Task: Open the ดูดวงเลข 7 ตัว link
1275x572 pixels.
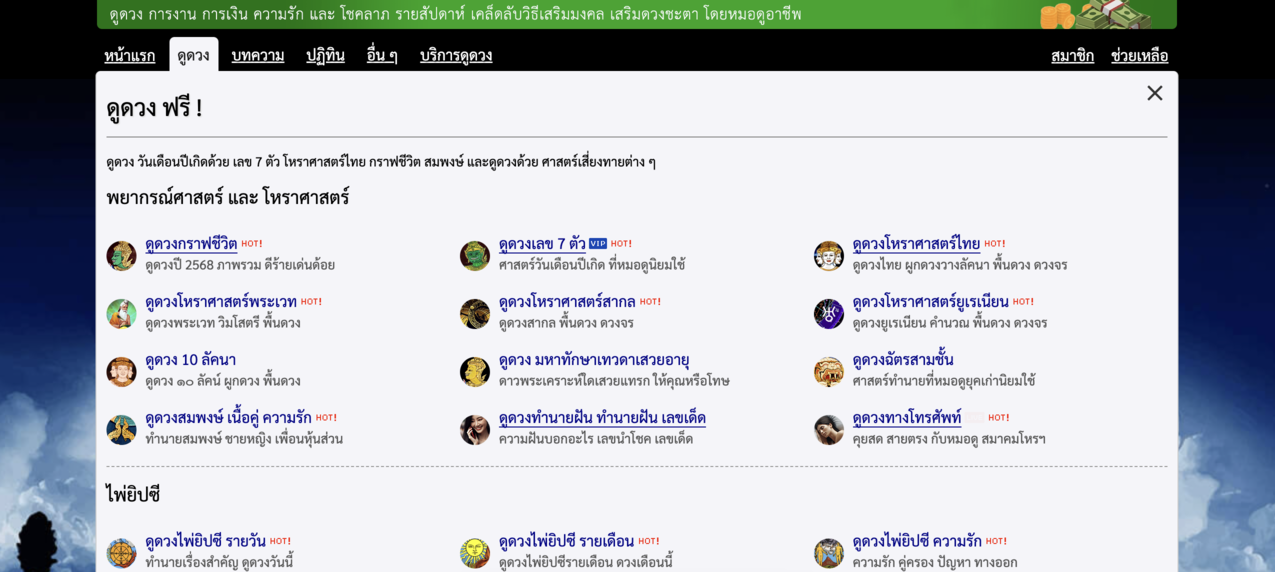Action: click(542, 243)
